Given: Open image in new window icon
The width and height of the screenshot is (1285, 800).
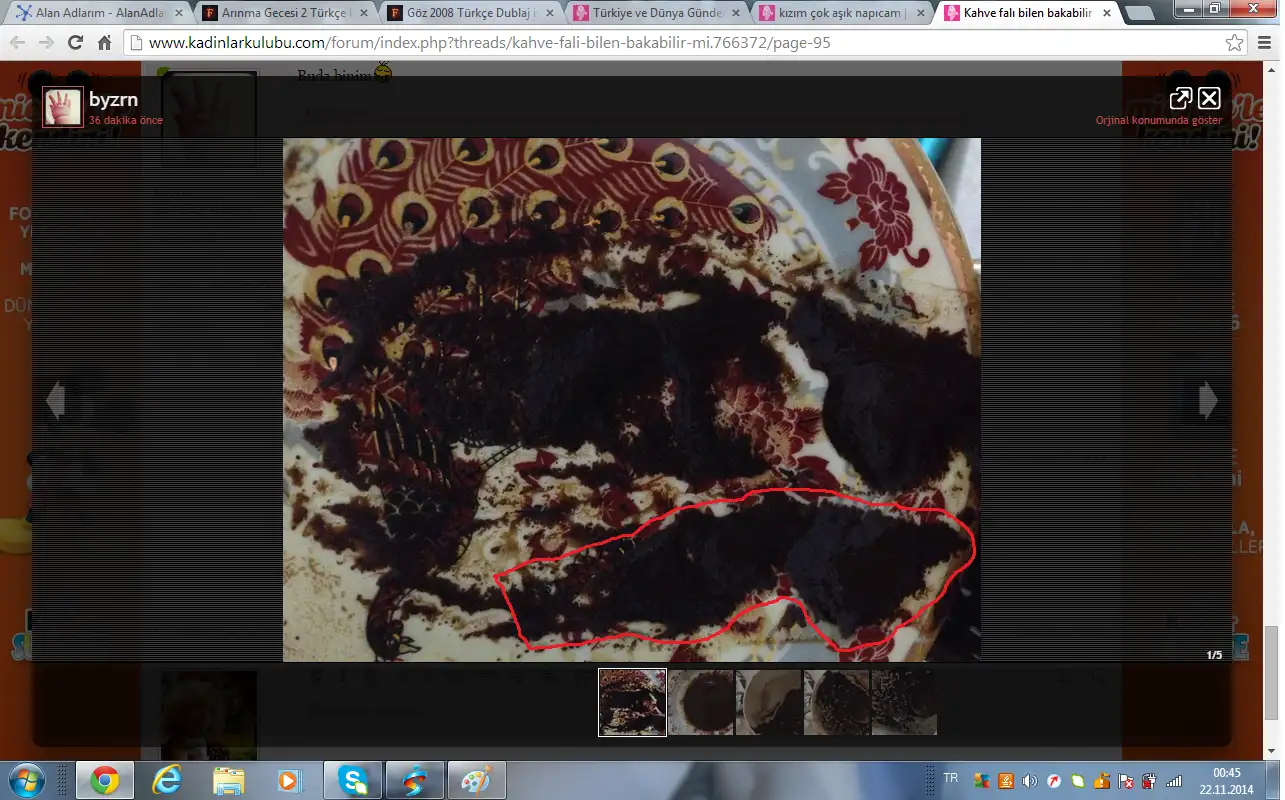Looking at the screenshot, I should [1180, 98].
